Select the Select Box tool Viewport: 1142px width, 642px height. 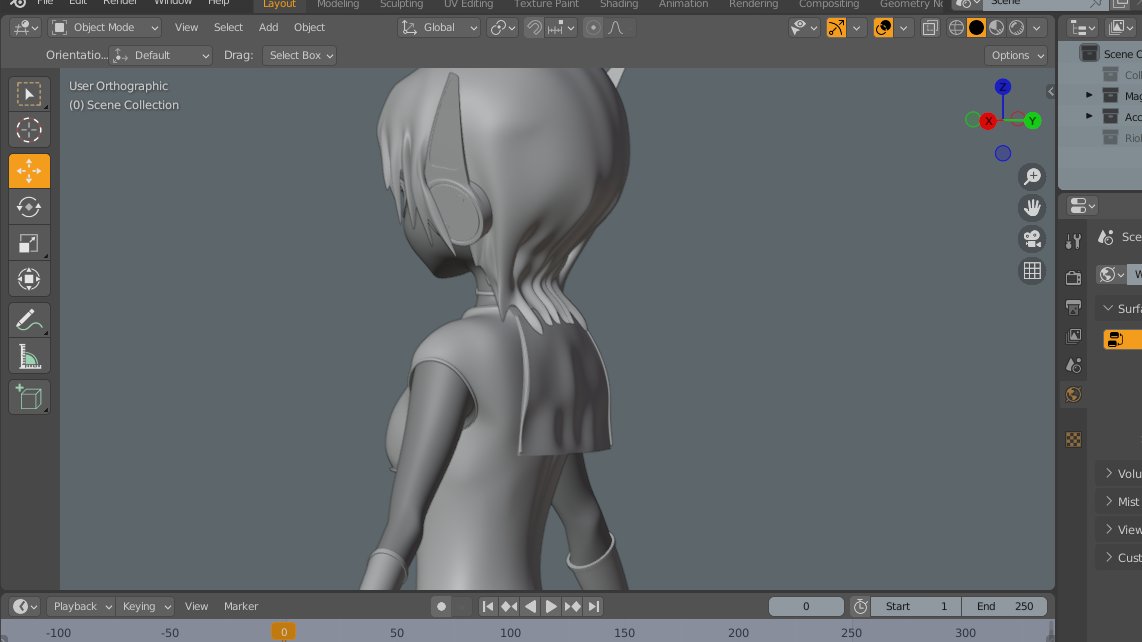pos(29,95)
